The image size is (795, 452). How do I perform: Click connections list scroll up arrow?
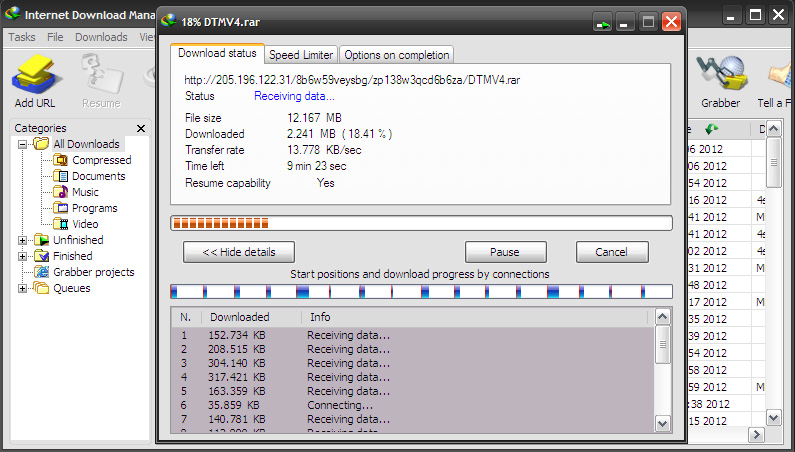663,317
